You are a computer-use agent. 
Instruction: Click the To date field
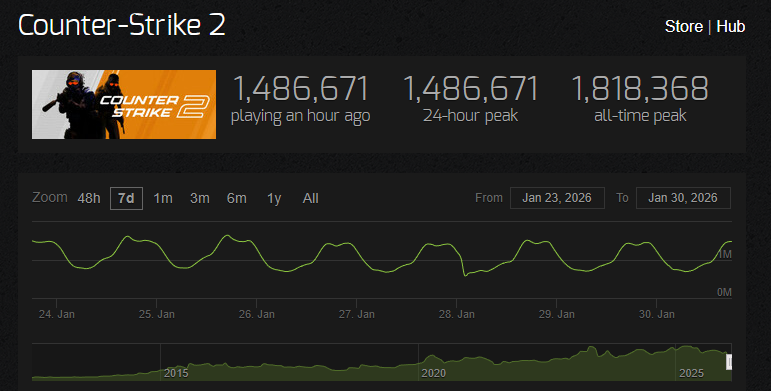[x=683, y=198]
